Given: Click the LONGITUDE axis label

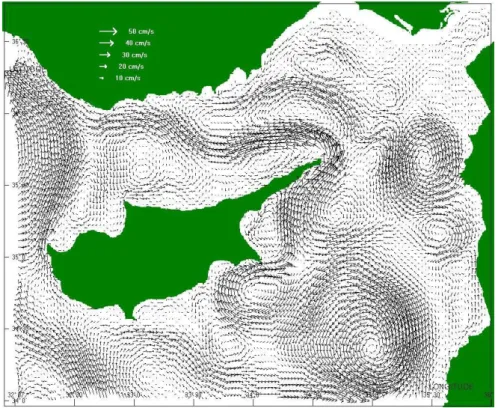Looking at the screenshot, I should coord(451,387).
